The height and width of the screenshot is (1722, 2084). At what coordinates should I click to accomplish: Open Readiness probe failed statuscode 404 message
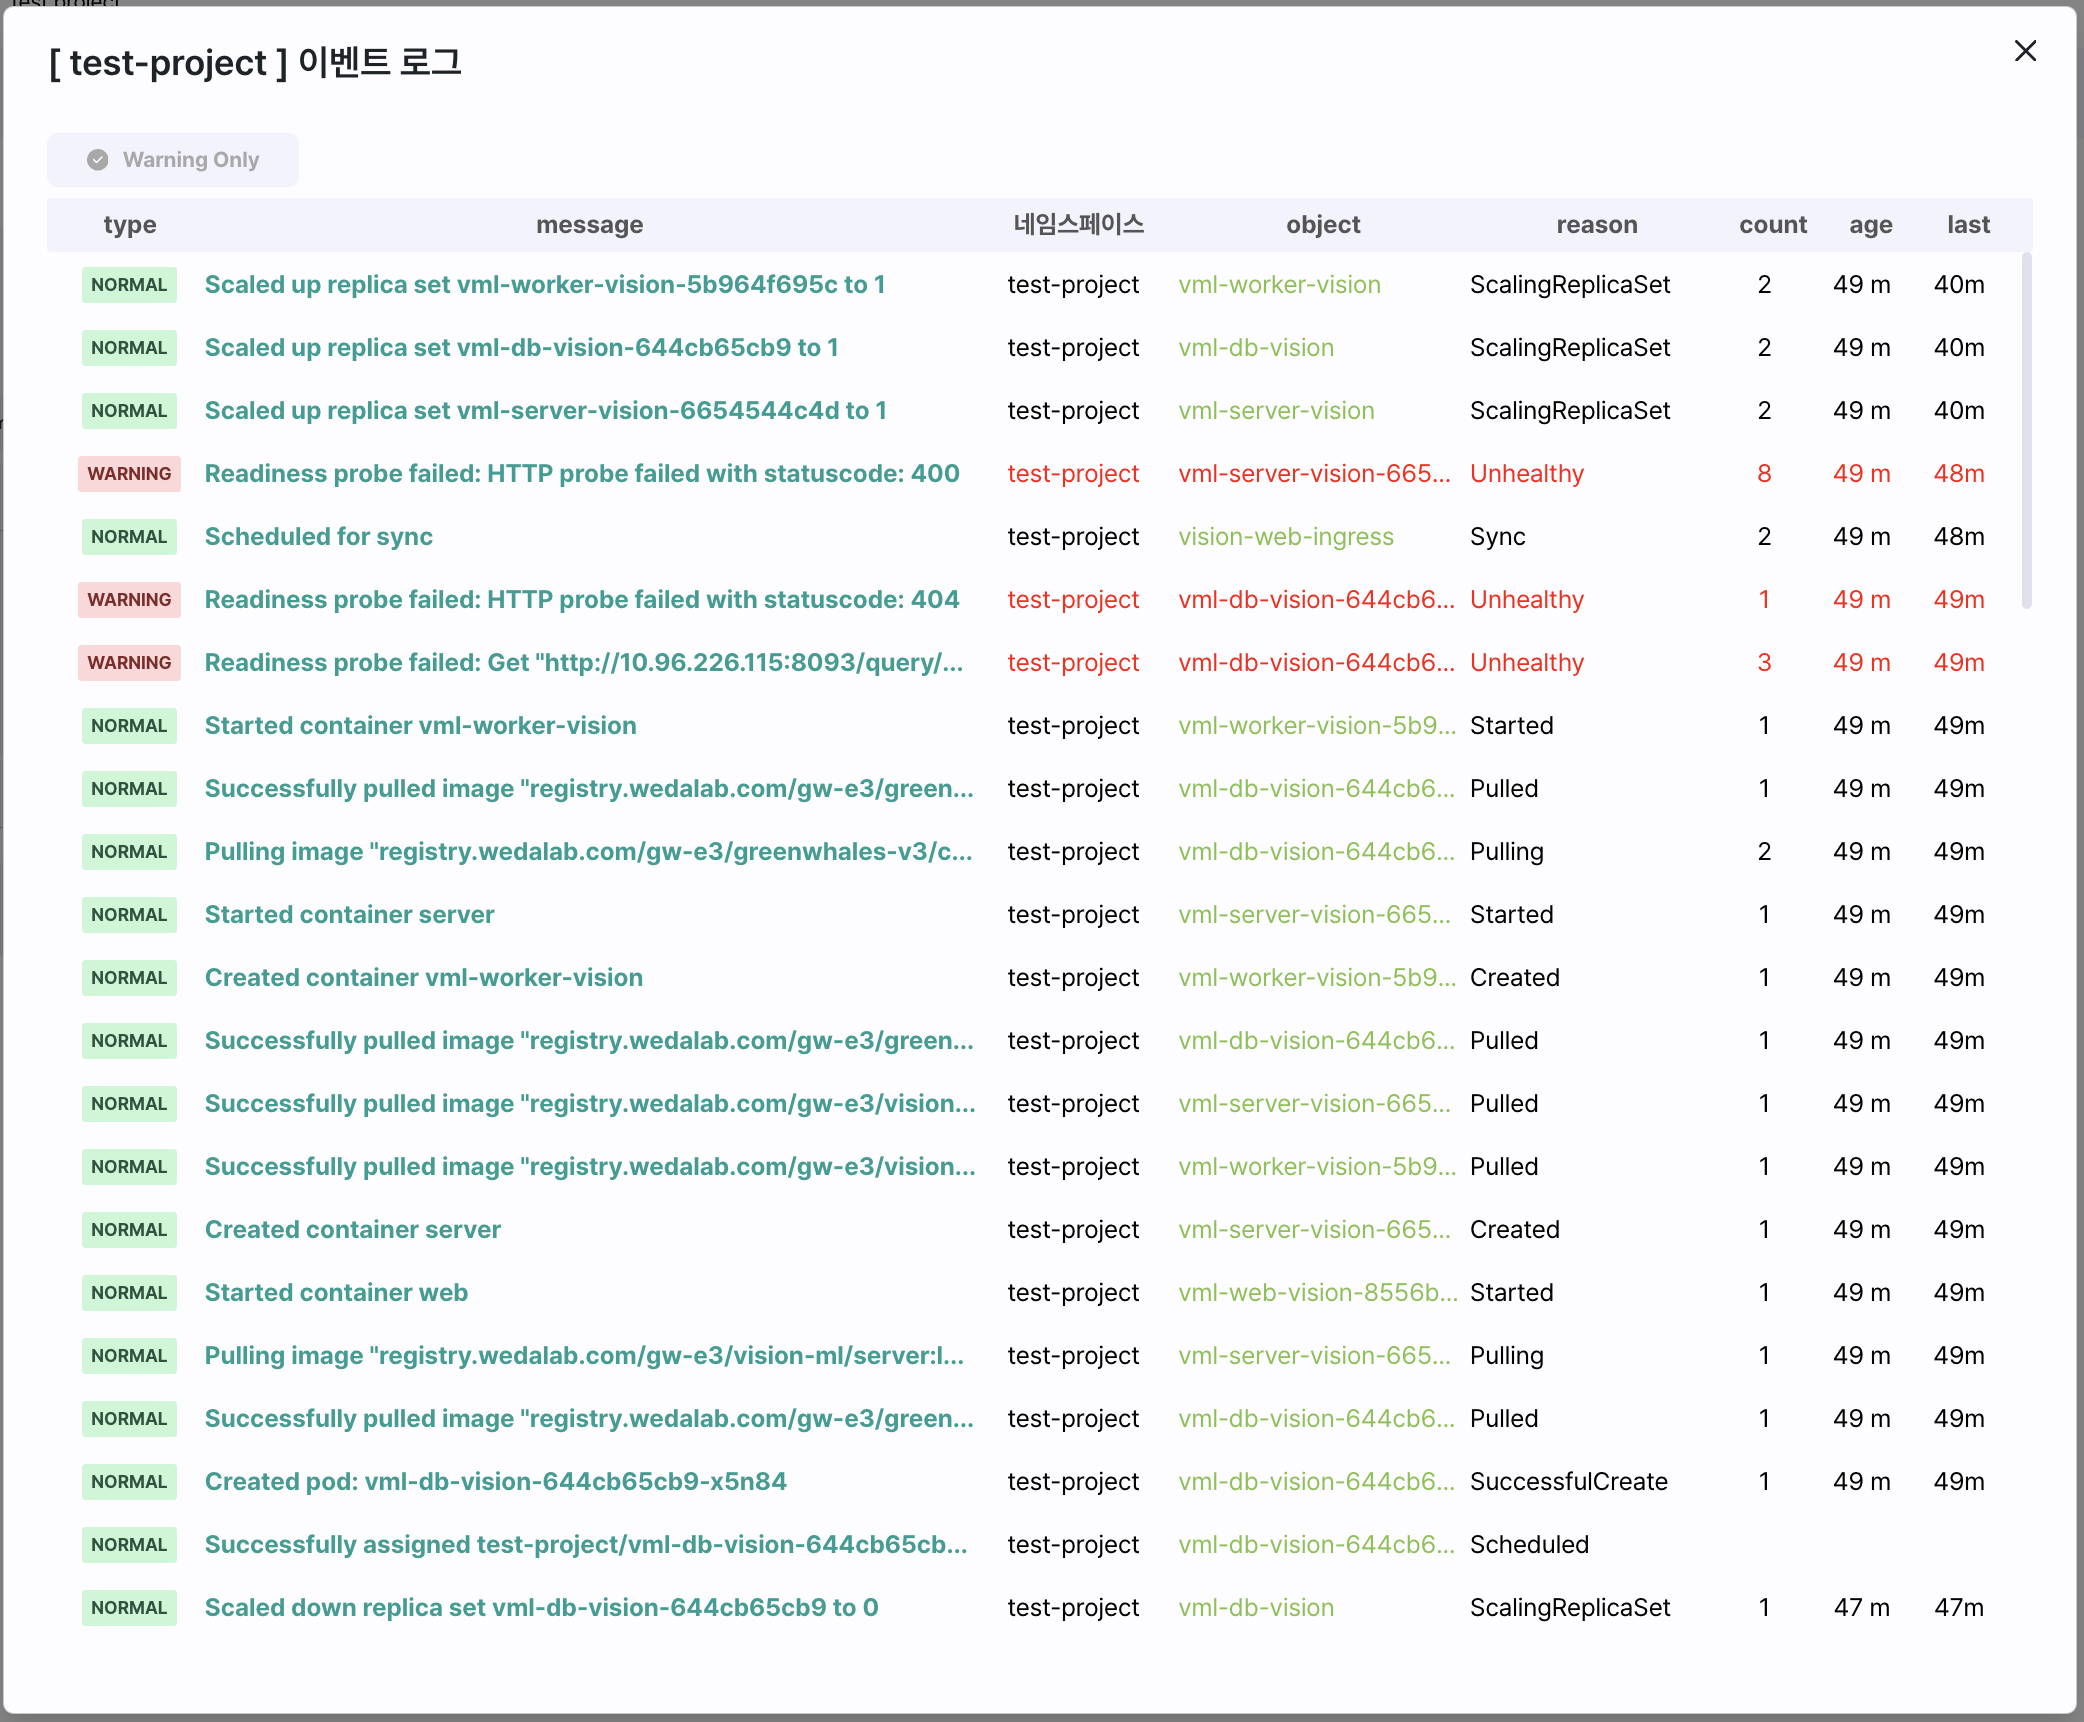582,600
